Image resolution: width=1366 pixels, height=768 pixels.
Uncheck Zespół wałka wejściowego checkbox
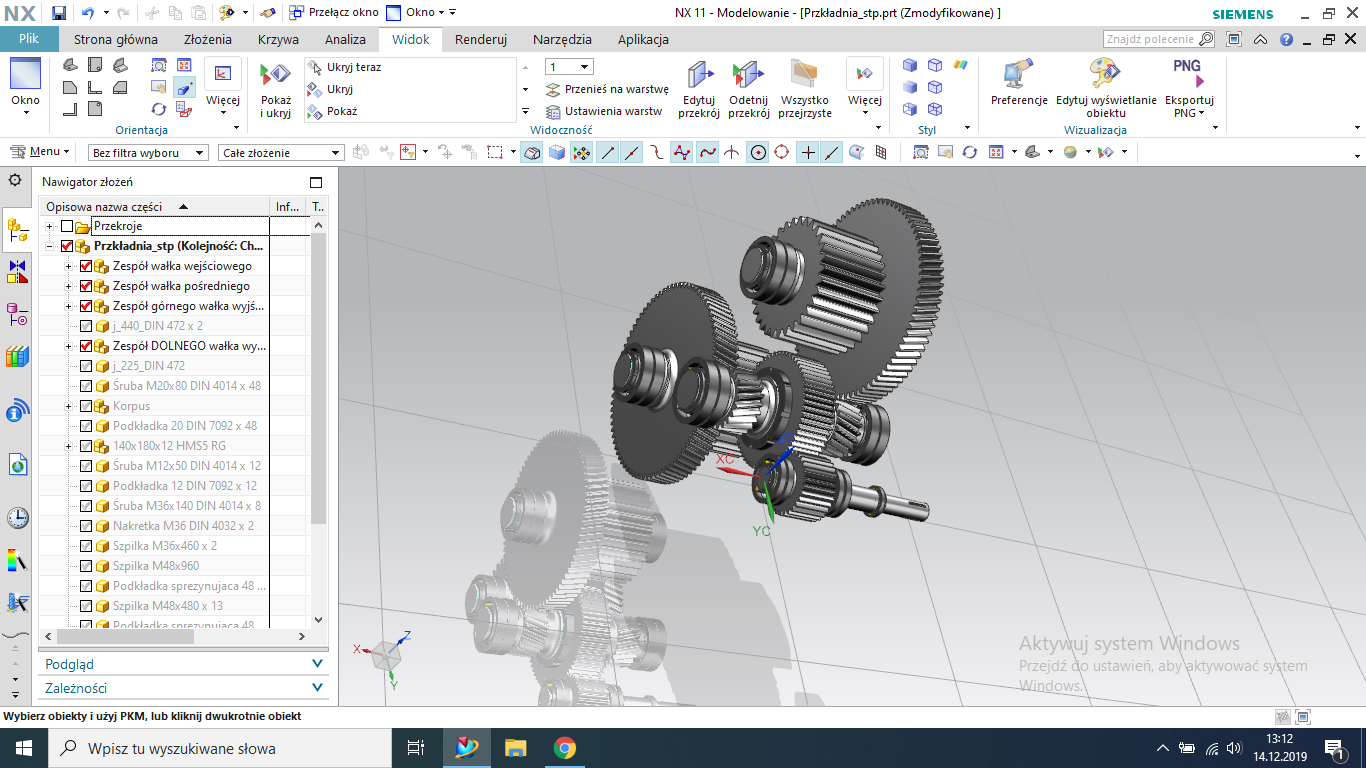pos(85,266)
